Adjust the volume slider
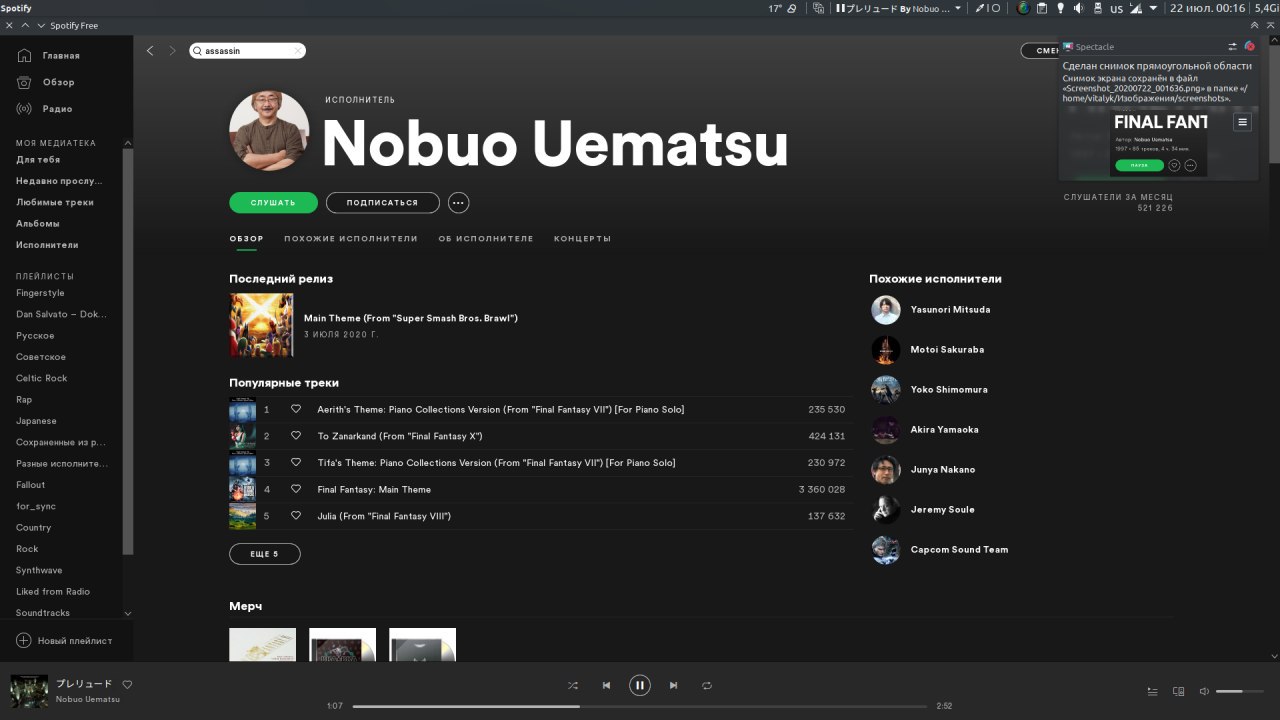 tap(1240, 691)
